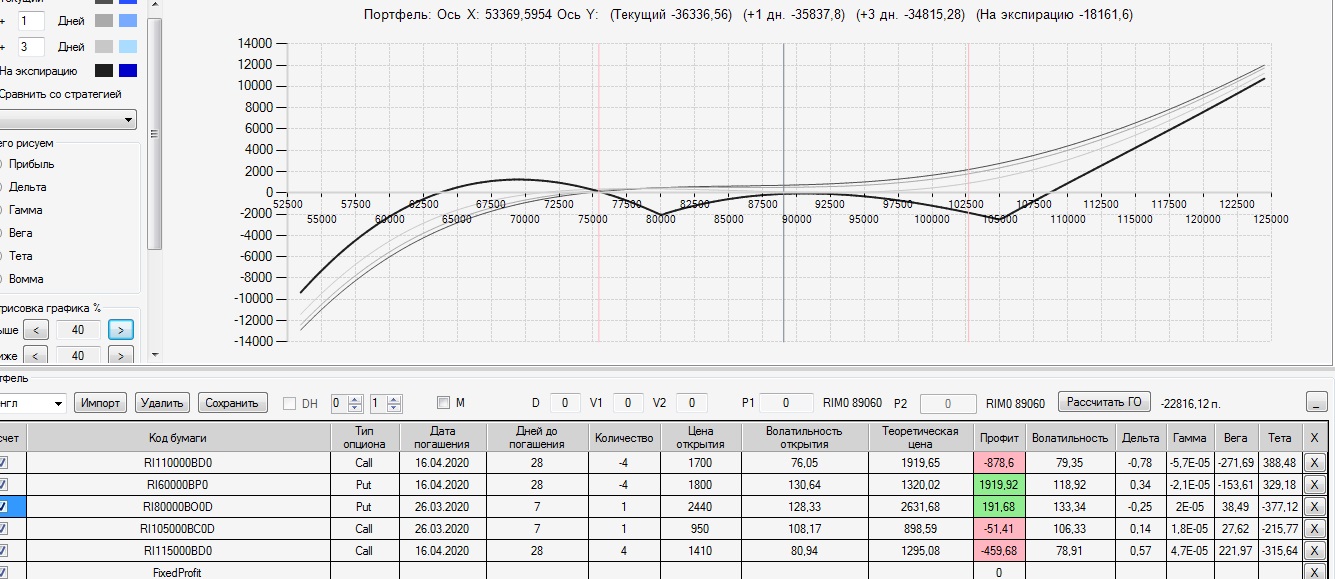Pick light blue swatch for +3 days line

point(128,46)
